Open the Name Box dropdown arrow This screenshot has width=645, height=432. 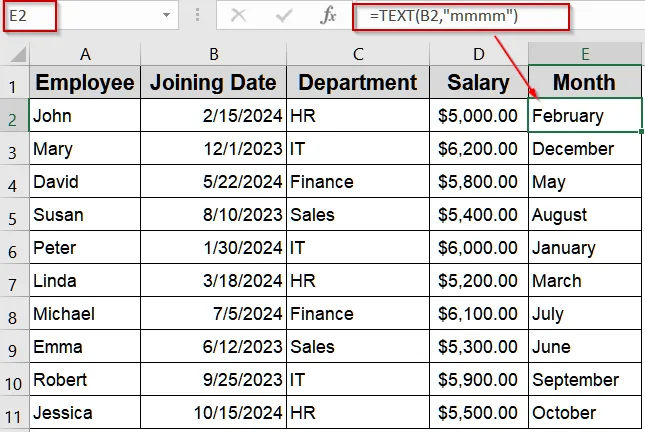[x=166, y=15]
